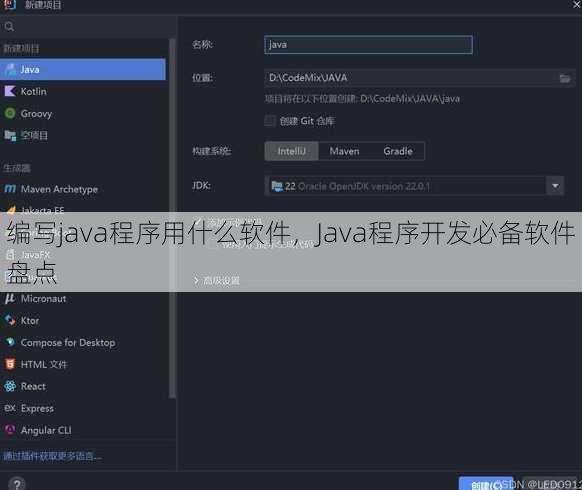Select the Angular CLI icon

[x=10, y=430]
